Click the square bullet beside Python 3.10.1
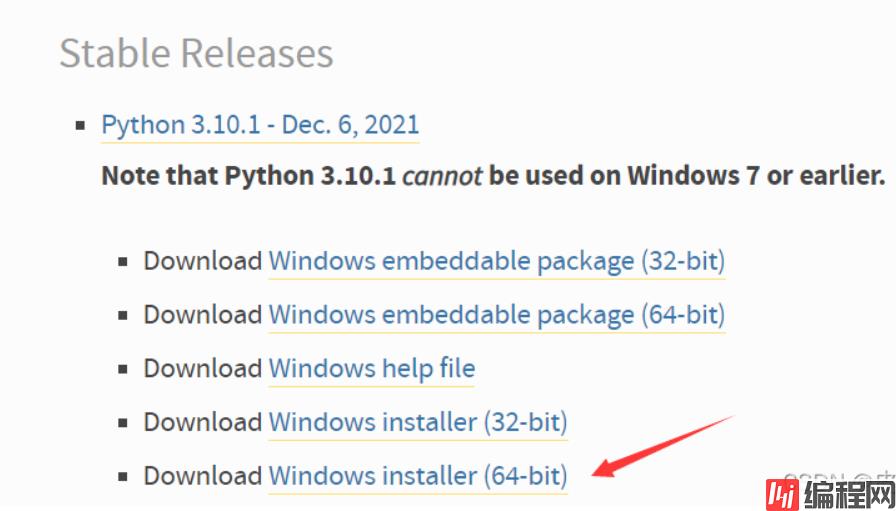896x511 pixels. pyautogui.click(x=80, y=127)
